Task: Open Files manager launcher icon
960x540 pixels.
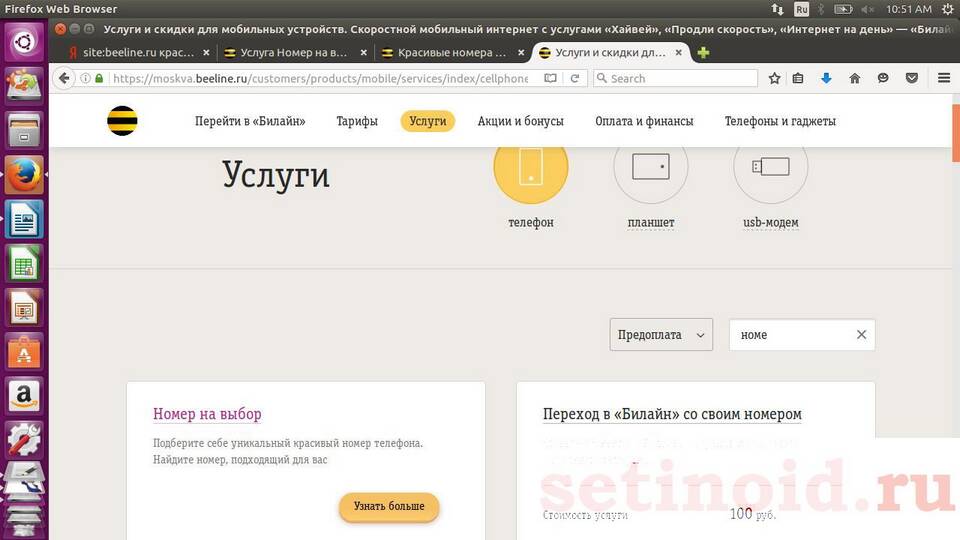Action: tap(24, 130)
